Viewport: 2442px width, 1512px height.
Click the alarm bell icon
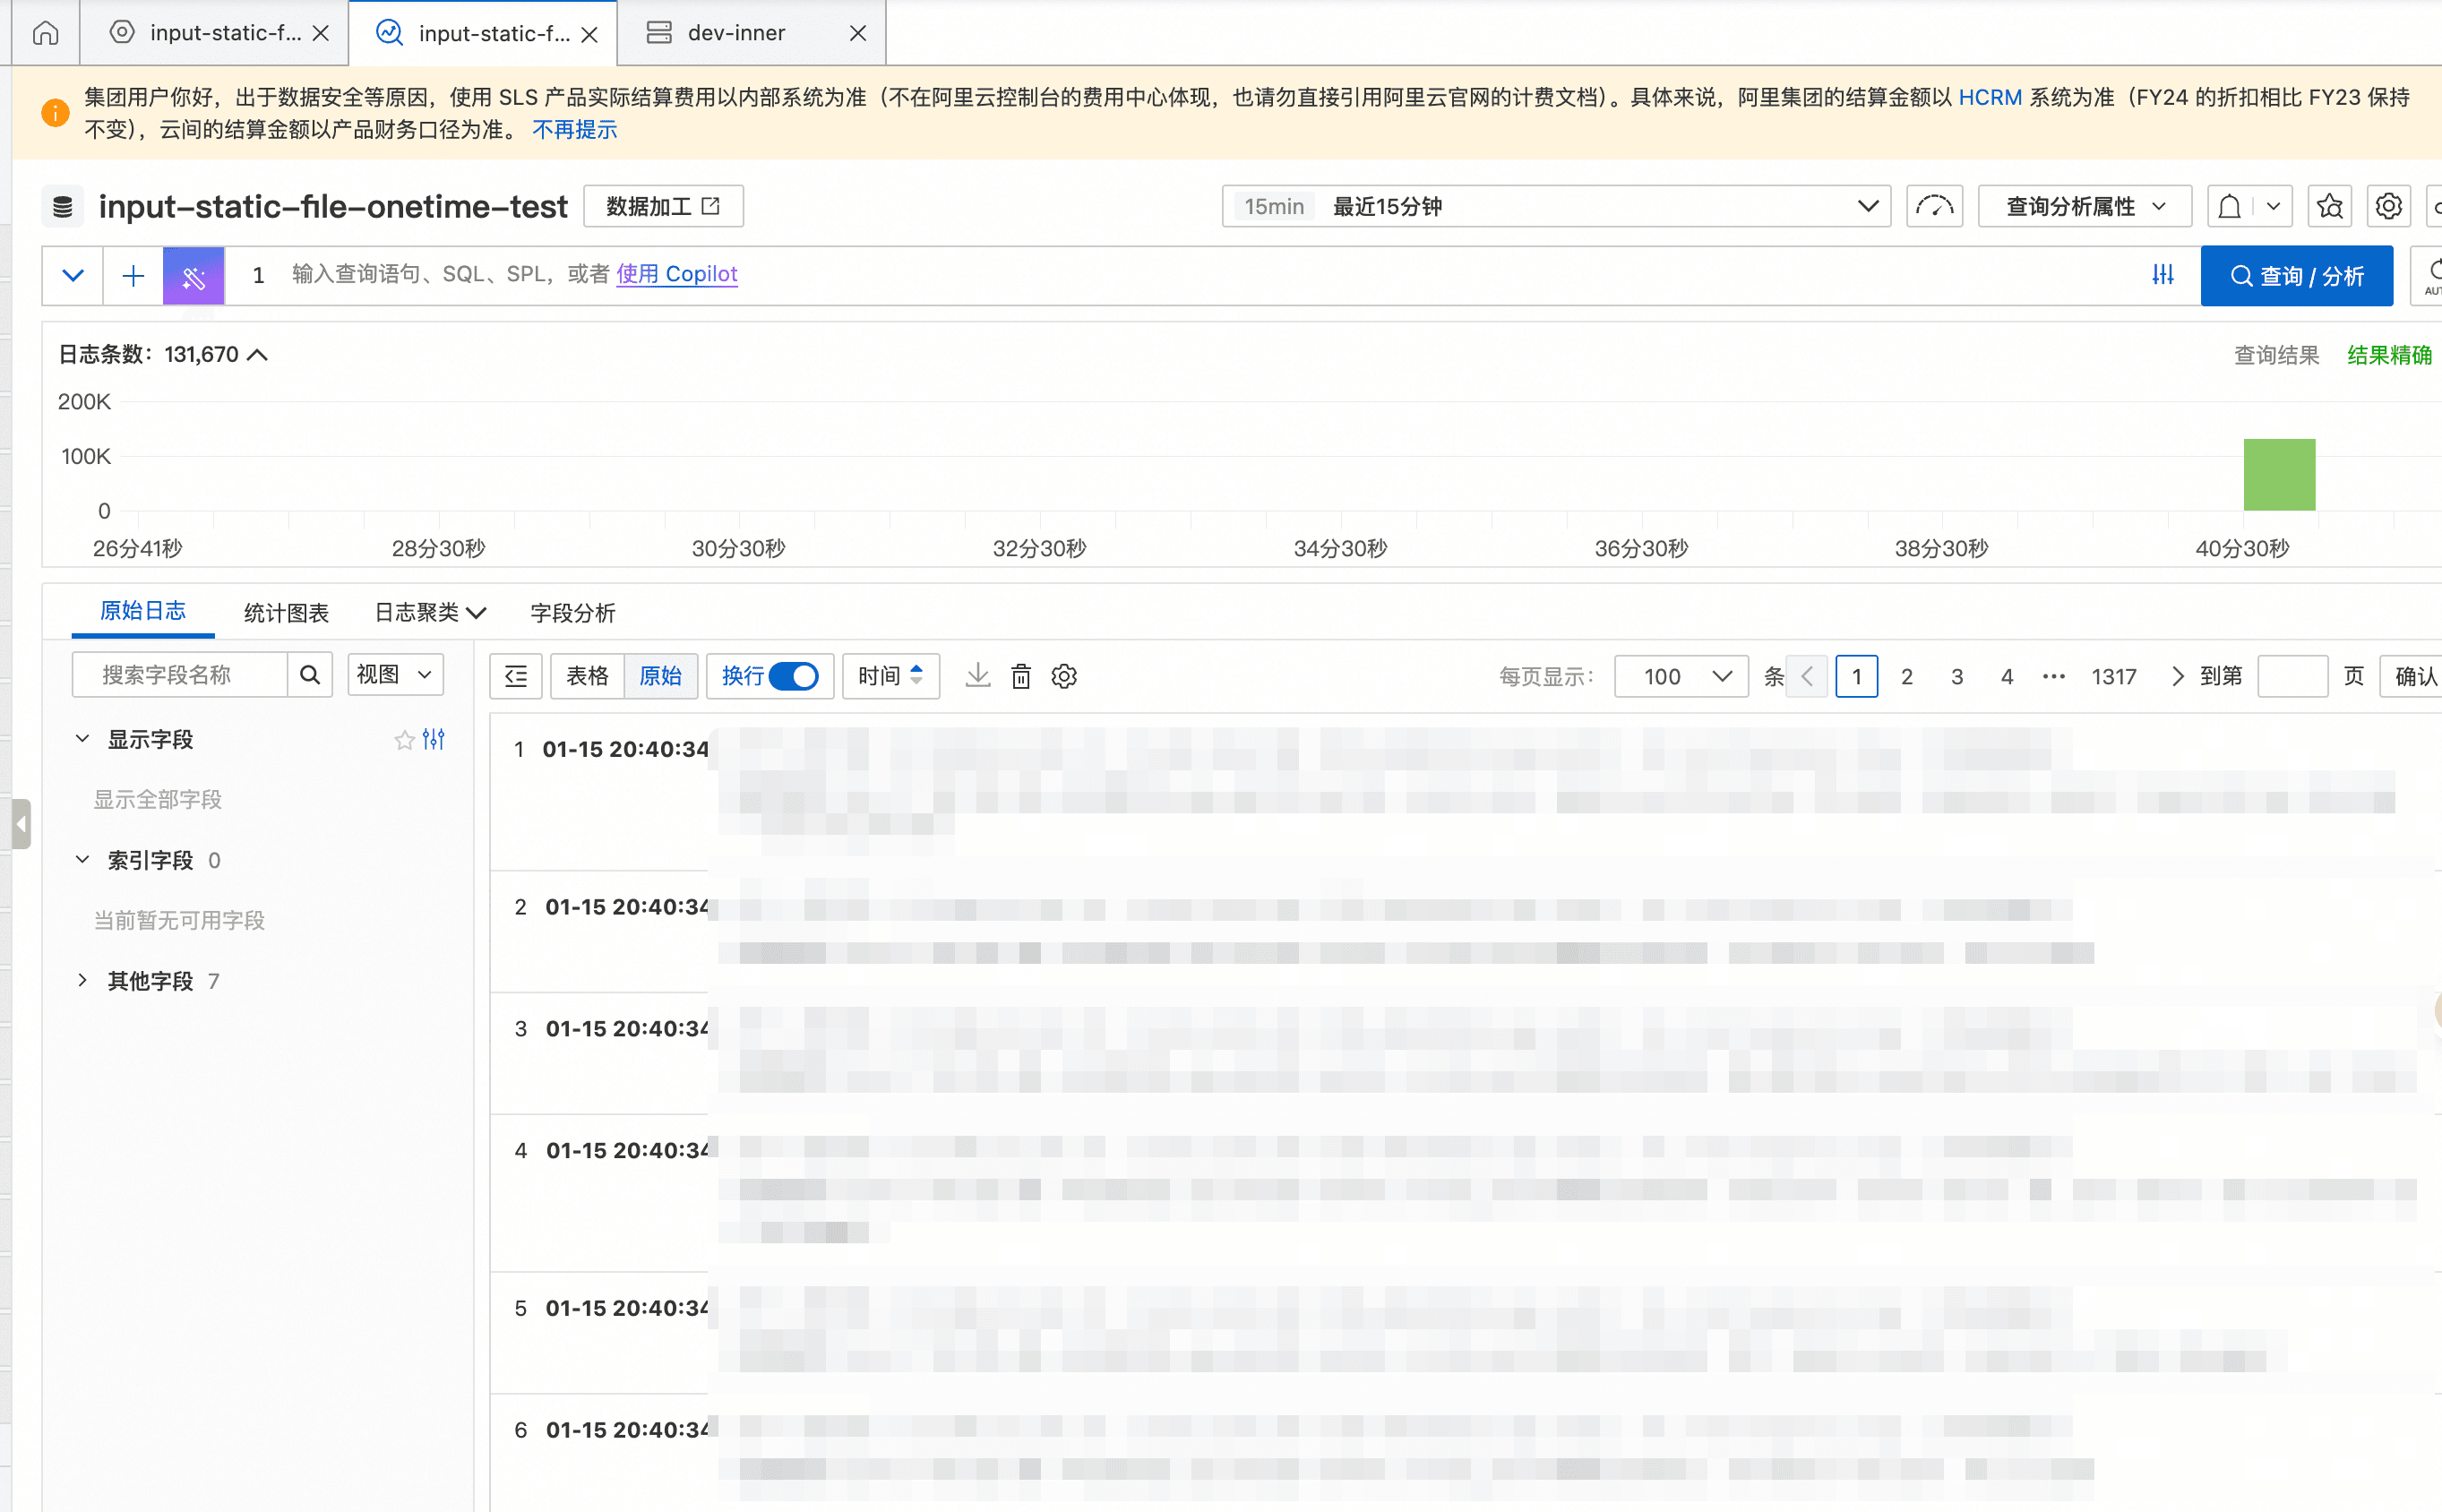pyautogui.click(x=2229, y=206)
